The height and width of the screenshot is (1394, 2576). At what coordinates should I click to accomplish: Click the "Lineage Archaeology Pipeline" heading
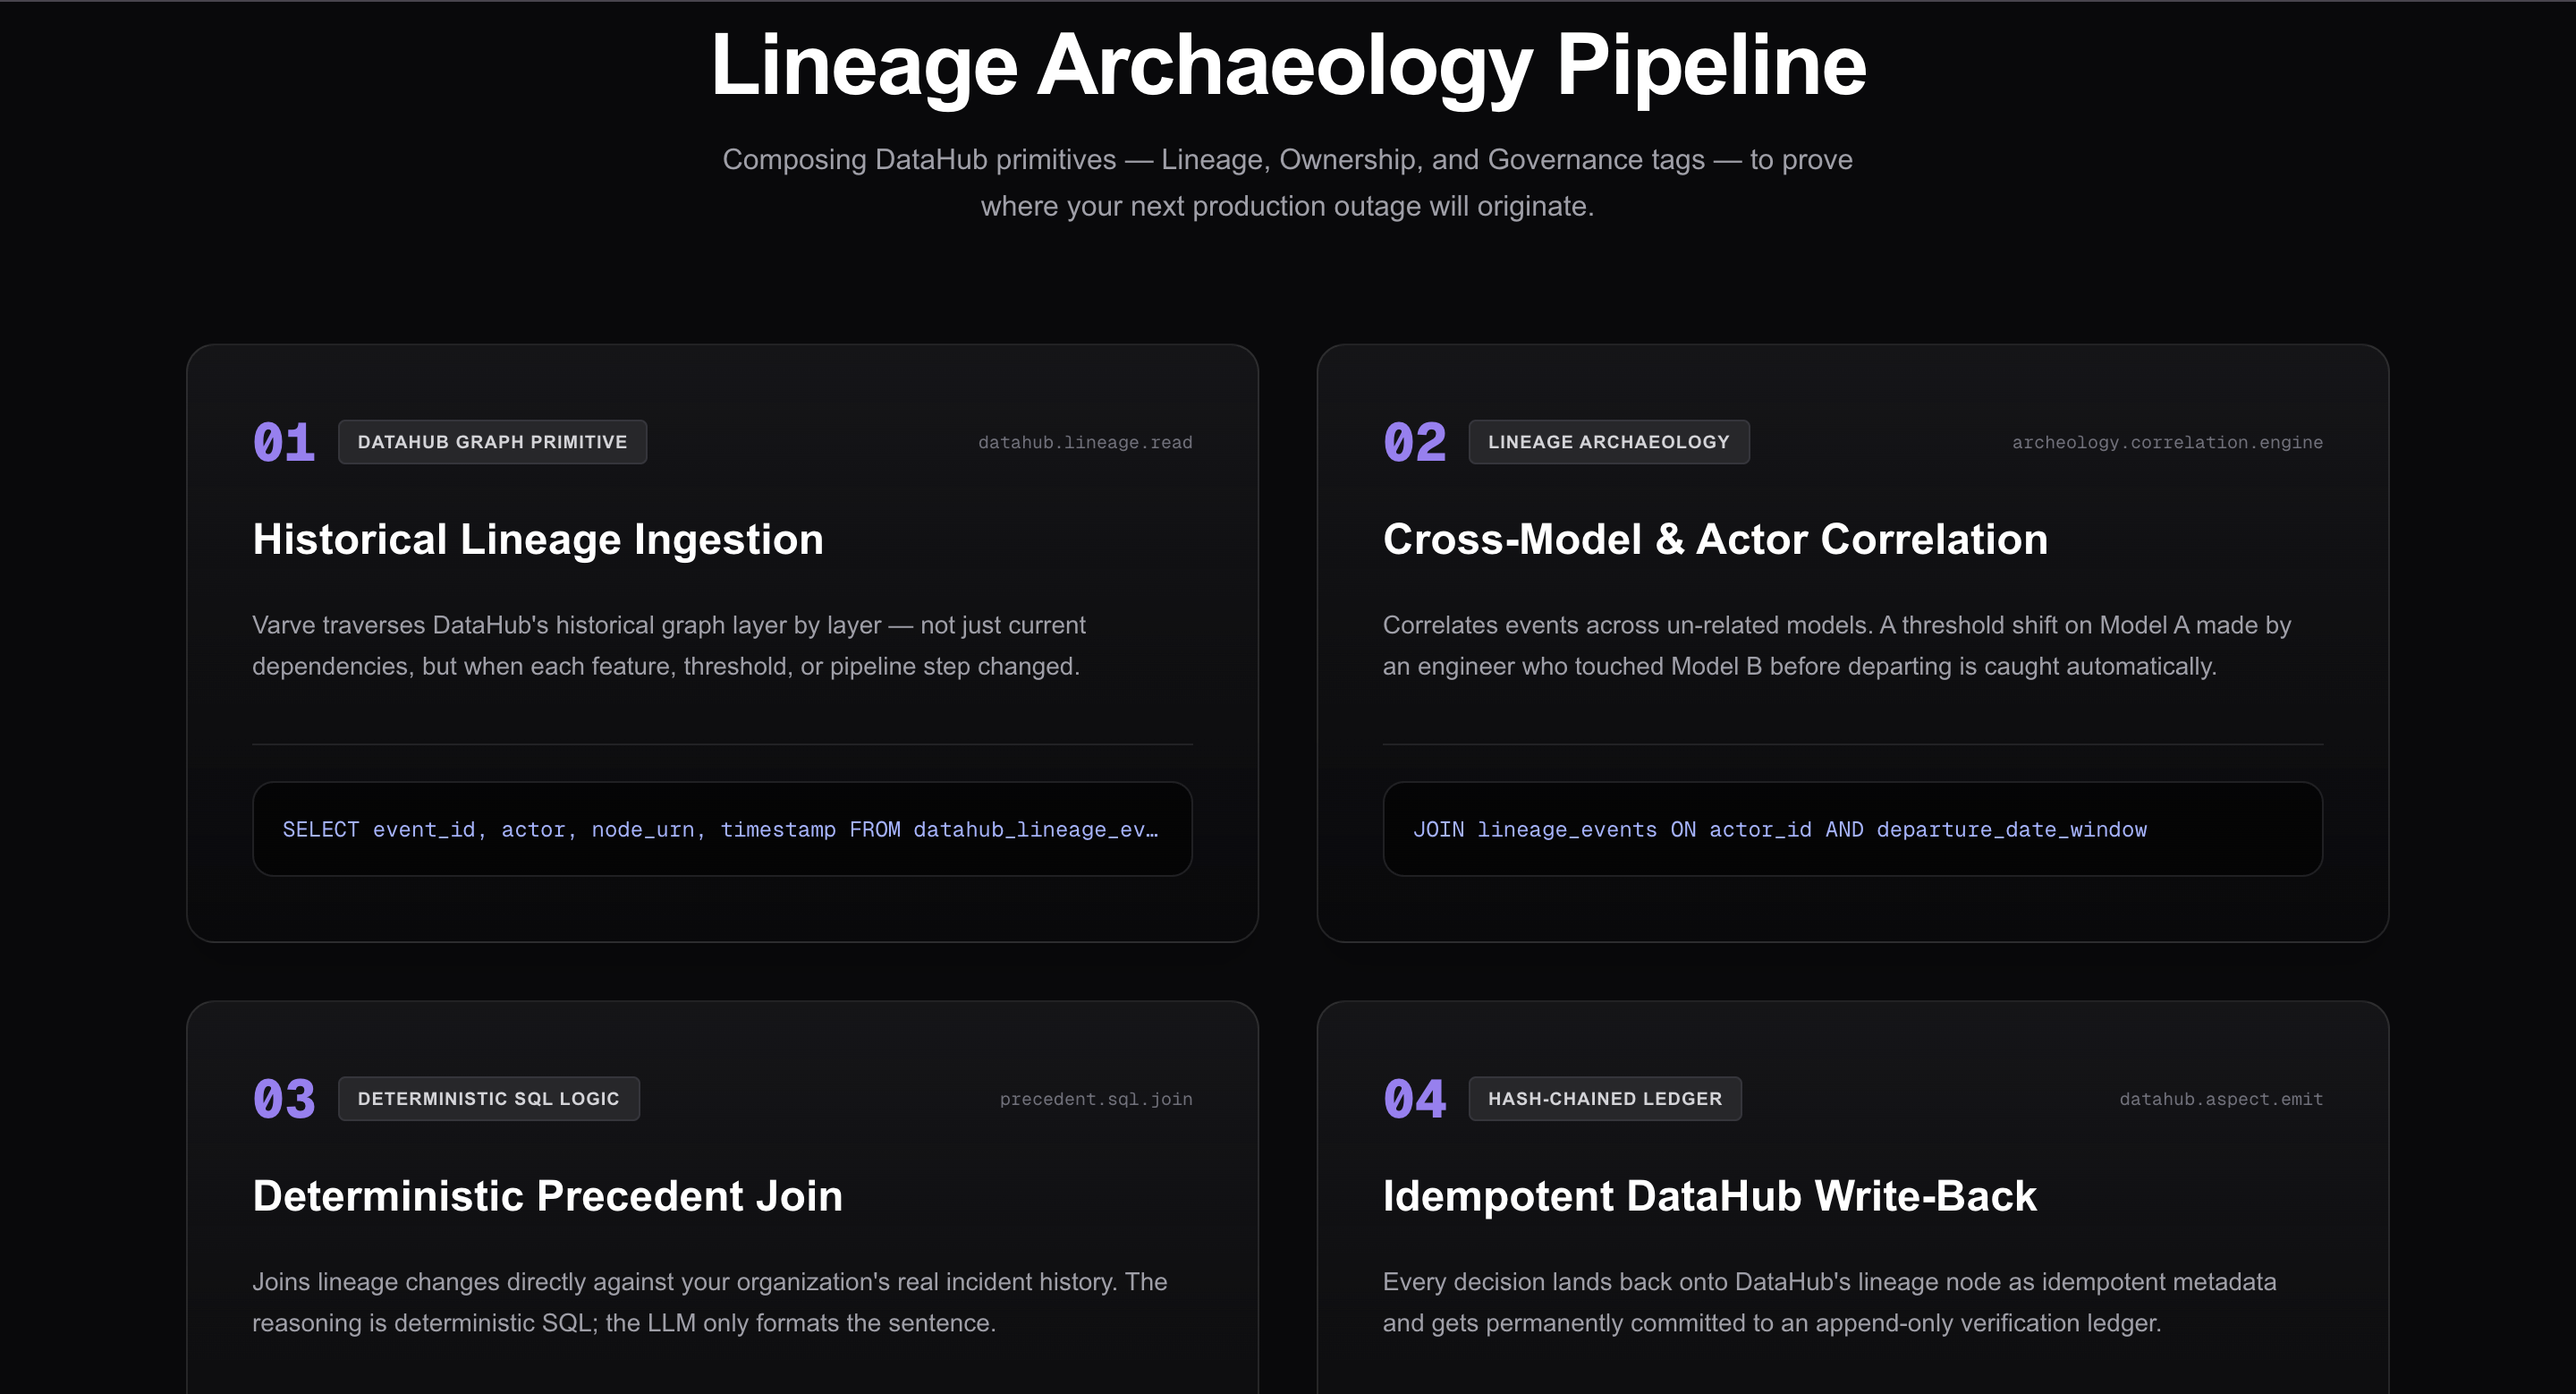tap(1288, 66)
